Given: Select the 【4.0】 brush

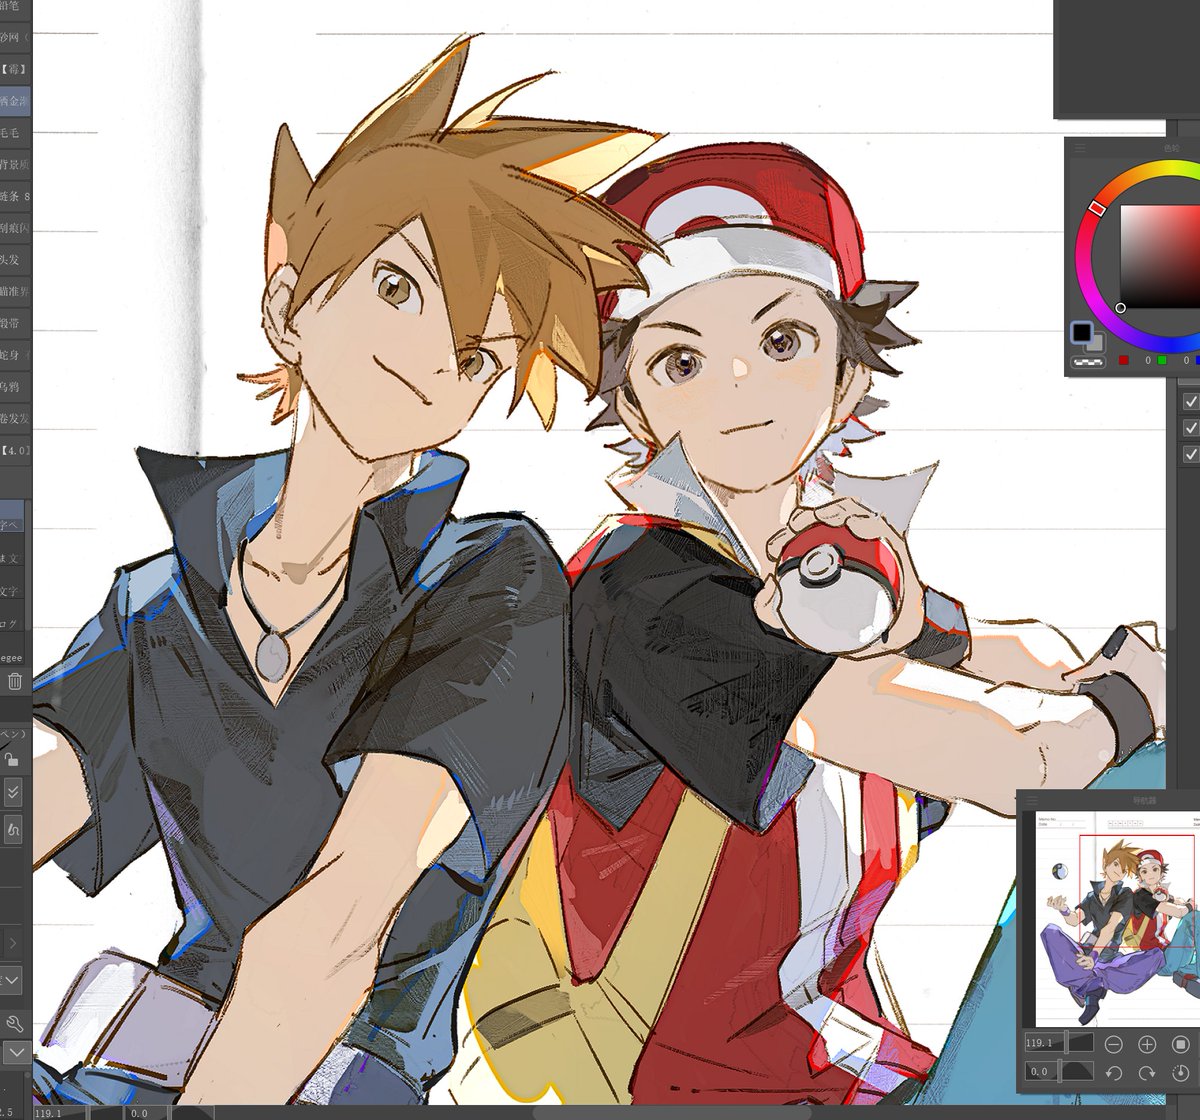Looking at the screenshot, I should pos(15,450).
